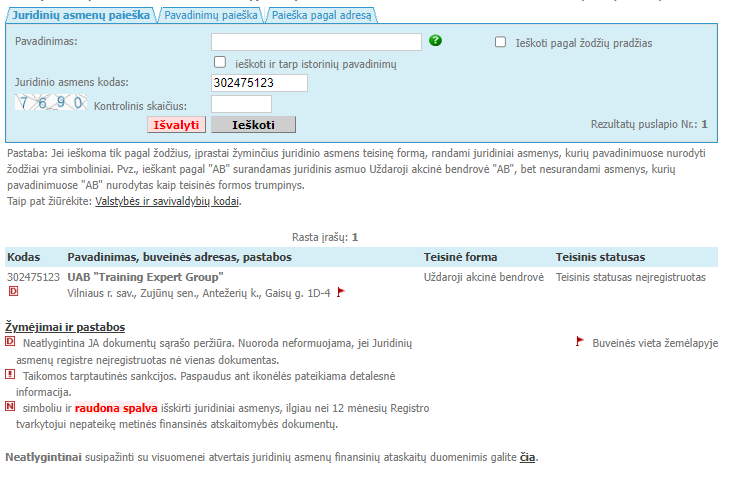The width and height of the screenshot is (738, 481).
Task: Open documents list via D icon under 302475123
Action: (13, 292)
